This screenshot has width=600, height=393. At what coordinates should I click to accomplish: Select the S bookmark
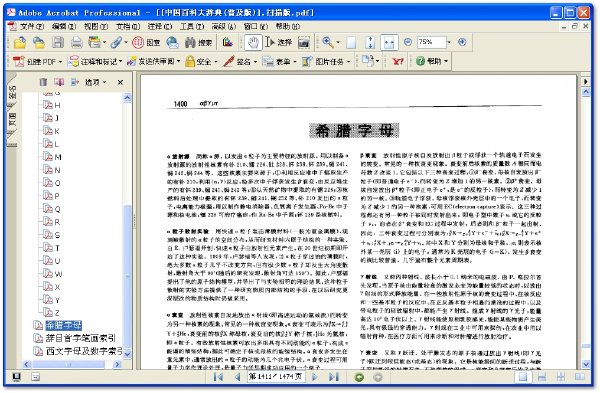pyautogui.click(x=52, y=235)
